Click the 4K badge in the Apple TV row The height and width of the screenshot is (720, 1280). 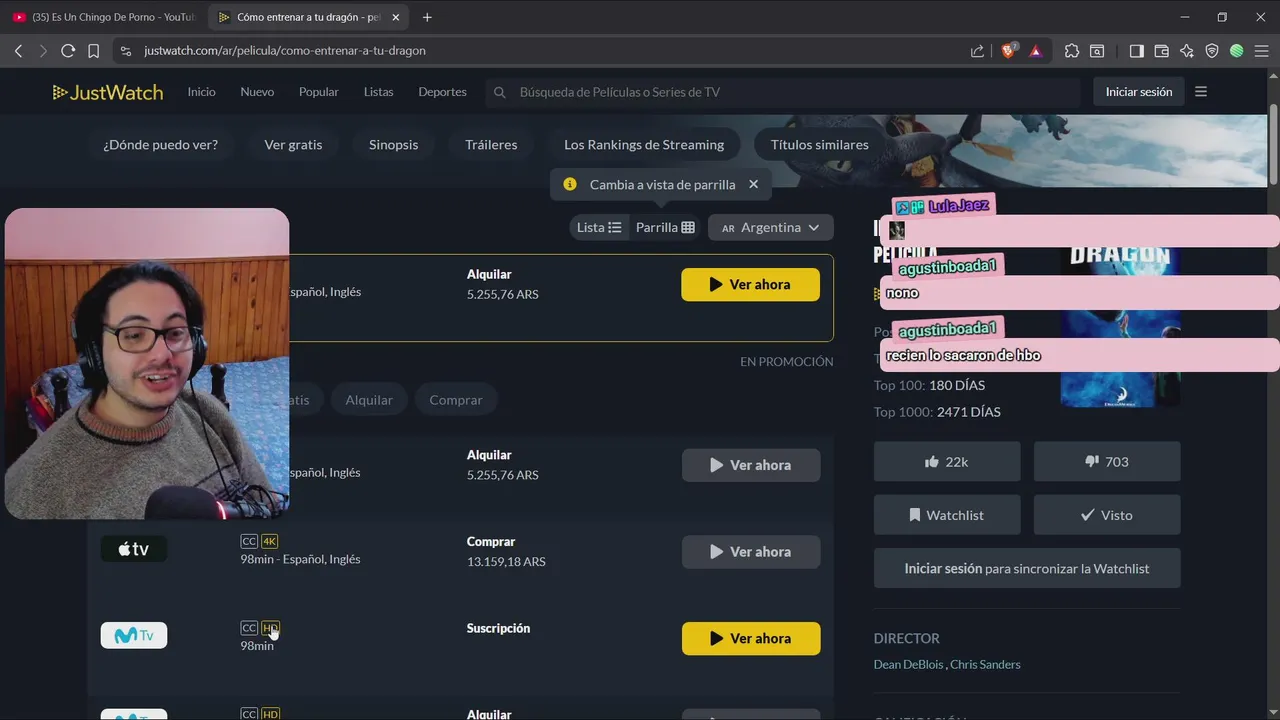click(x=269, y=541)
